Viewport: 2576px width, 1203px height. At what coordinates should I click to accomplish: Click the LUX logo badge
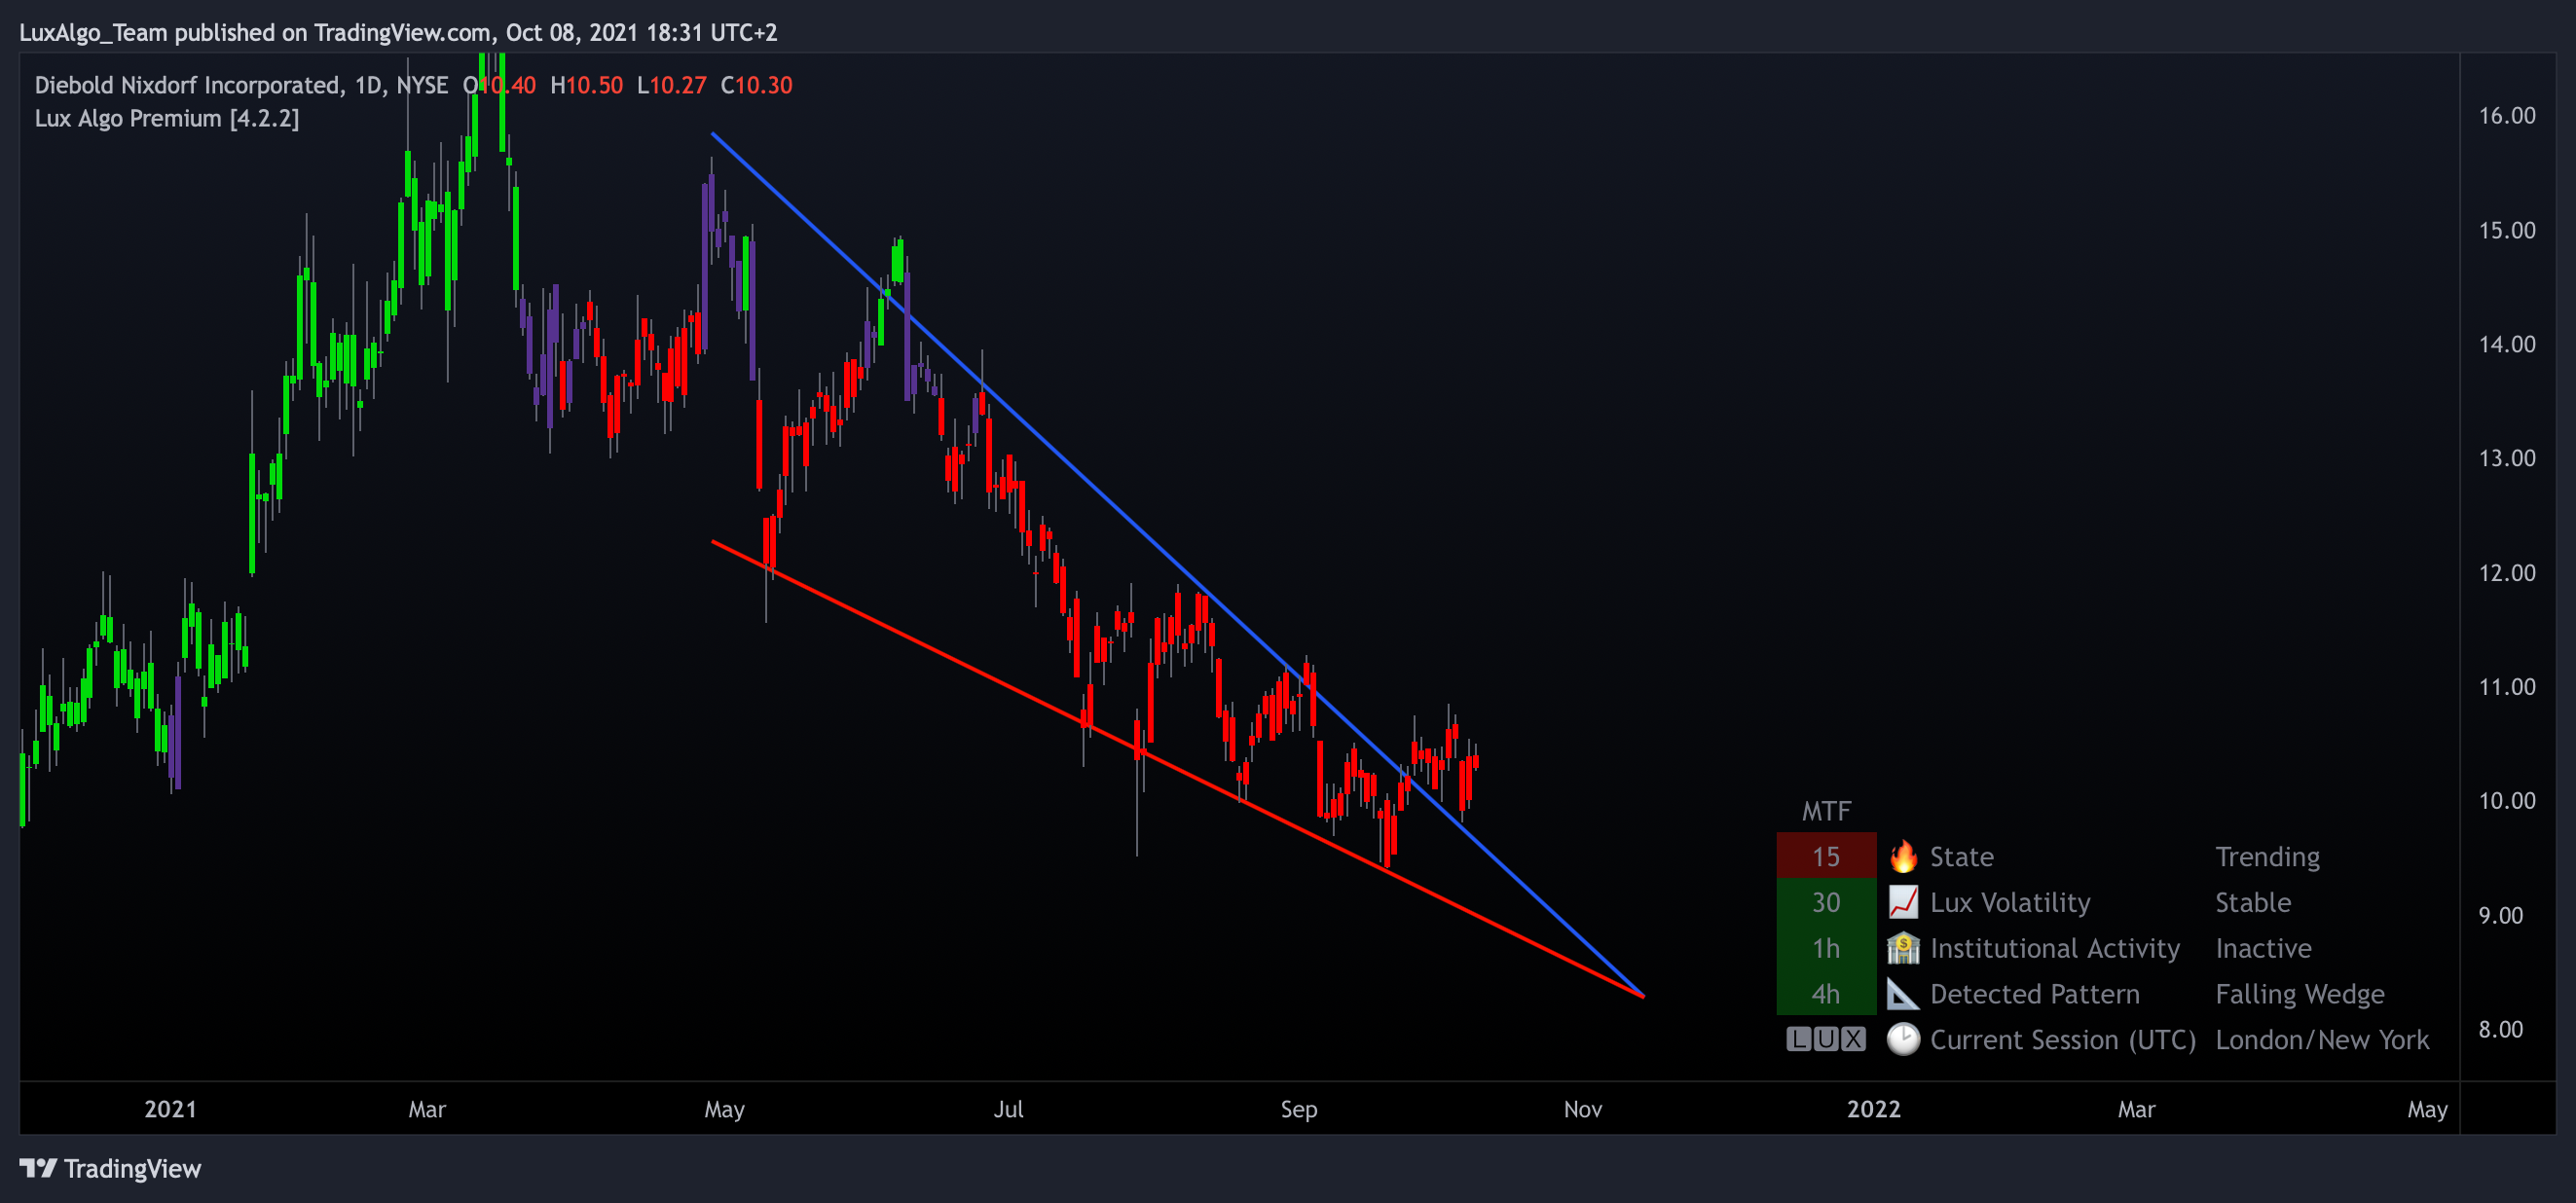pyautogui.click(x=1825, y=1040)
